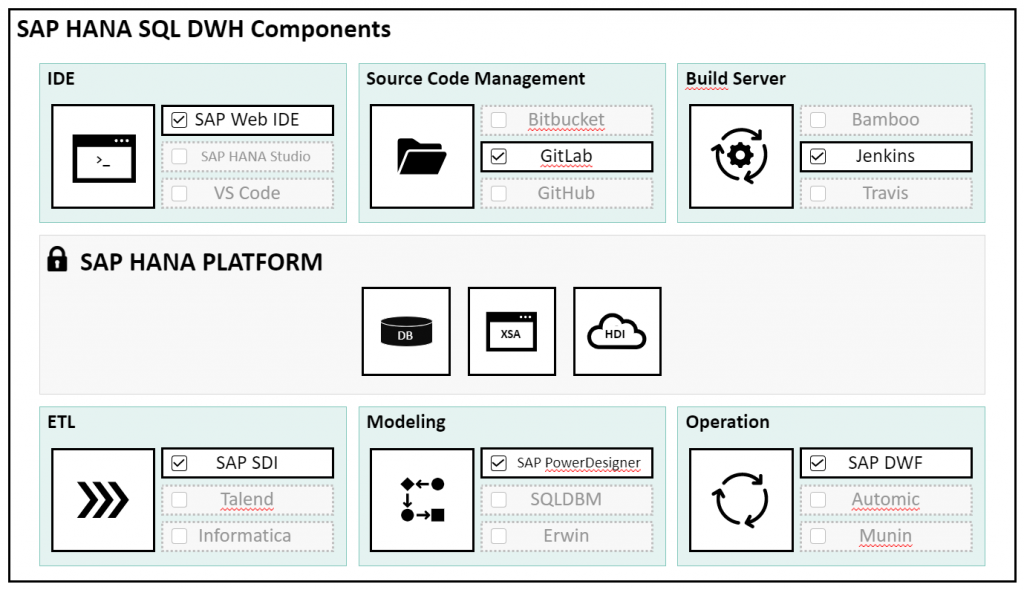Click the Travis label
Viewport: 1024px width, 590px height.
[x=886, y=193]
